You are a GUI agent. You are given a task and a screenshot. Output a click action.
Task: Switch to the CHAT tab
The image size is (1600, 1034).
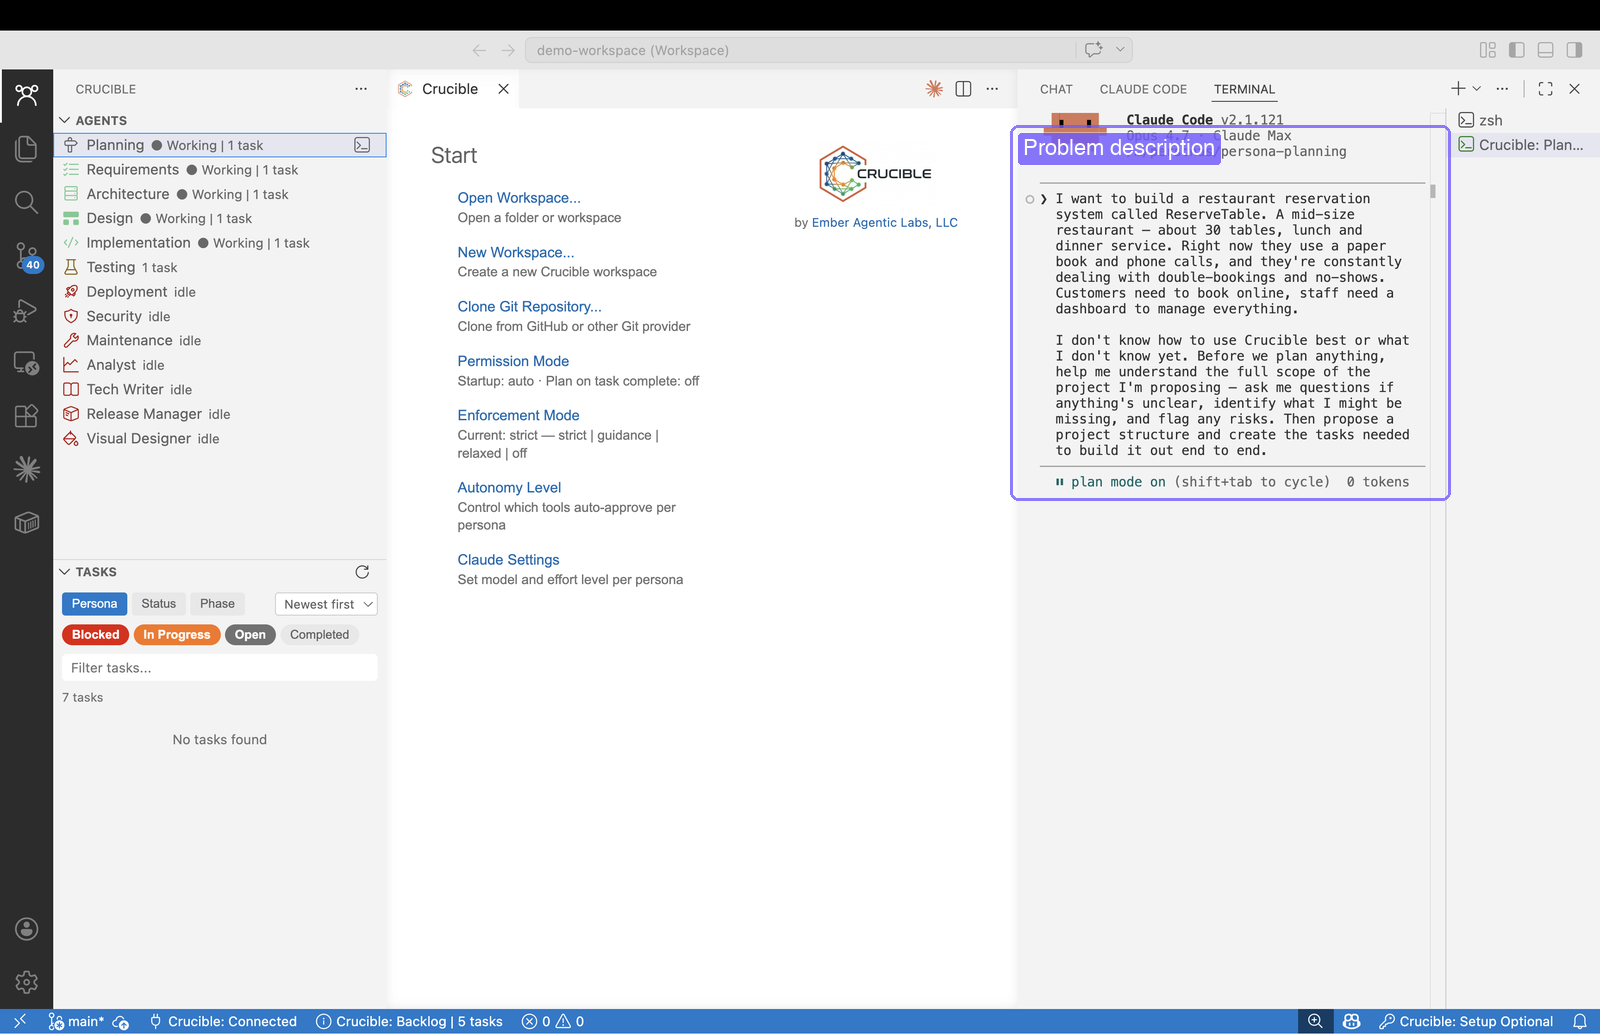(x=1055, y=89)
